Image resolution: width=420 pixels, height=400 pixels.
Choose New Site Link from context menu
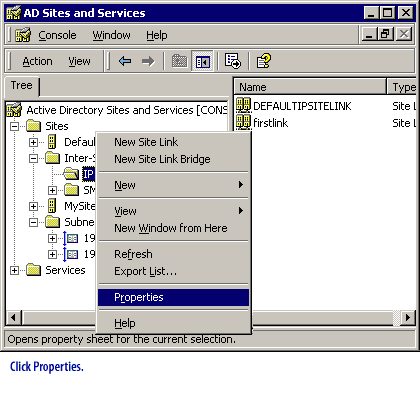[x=173, y=142]
